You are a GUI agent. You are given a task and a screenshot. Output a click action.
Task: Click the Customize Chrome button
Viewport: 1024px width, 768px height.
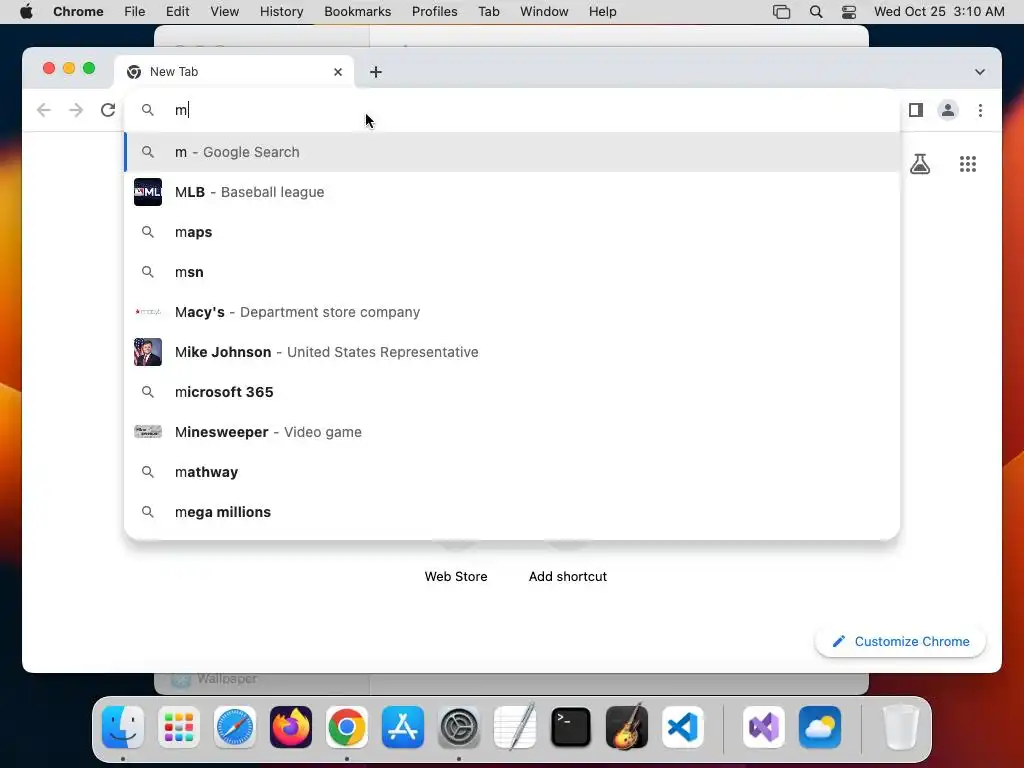click(x=900, y=641)
